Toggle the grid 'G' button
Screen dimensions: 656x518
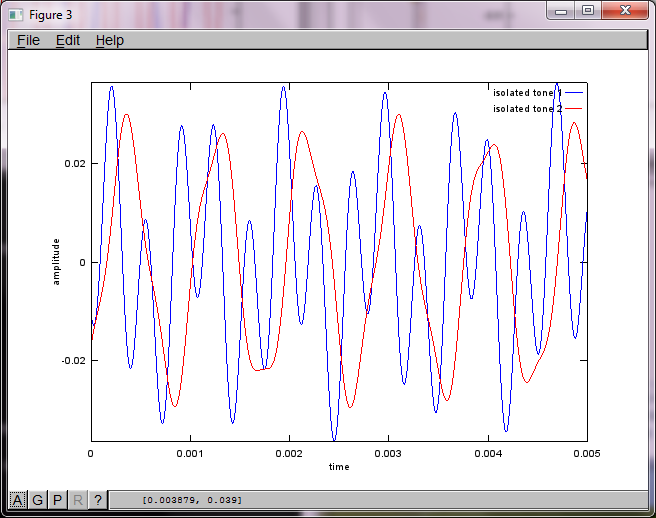(37, 500)
